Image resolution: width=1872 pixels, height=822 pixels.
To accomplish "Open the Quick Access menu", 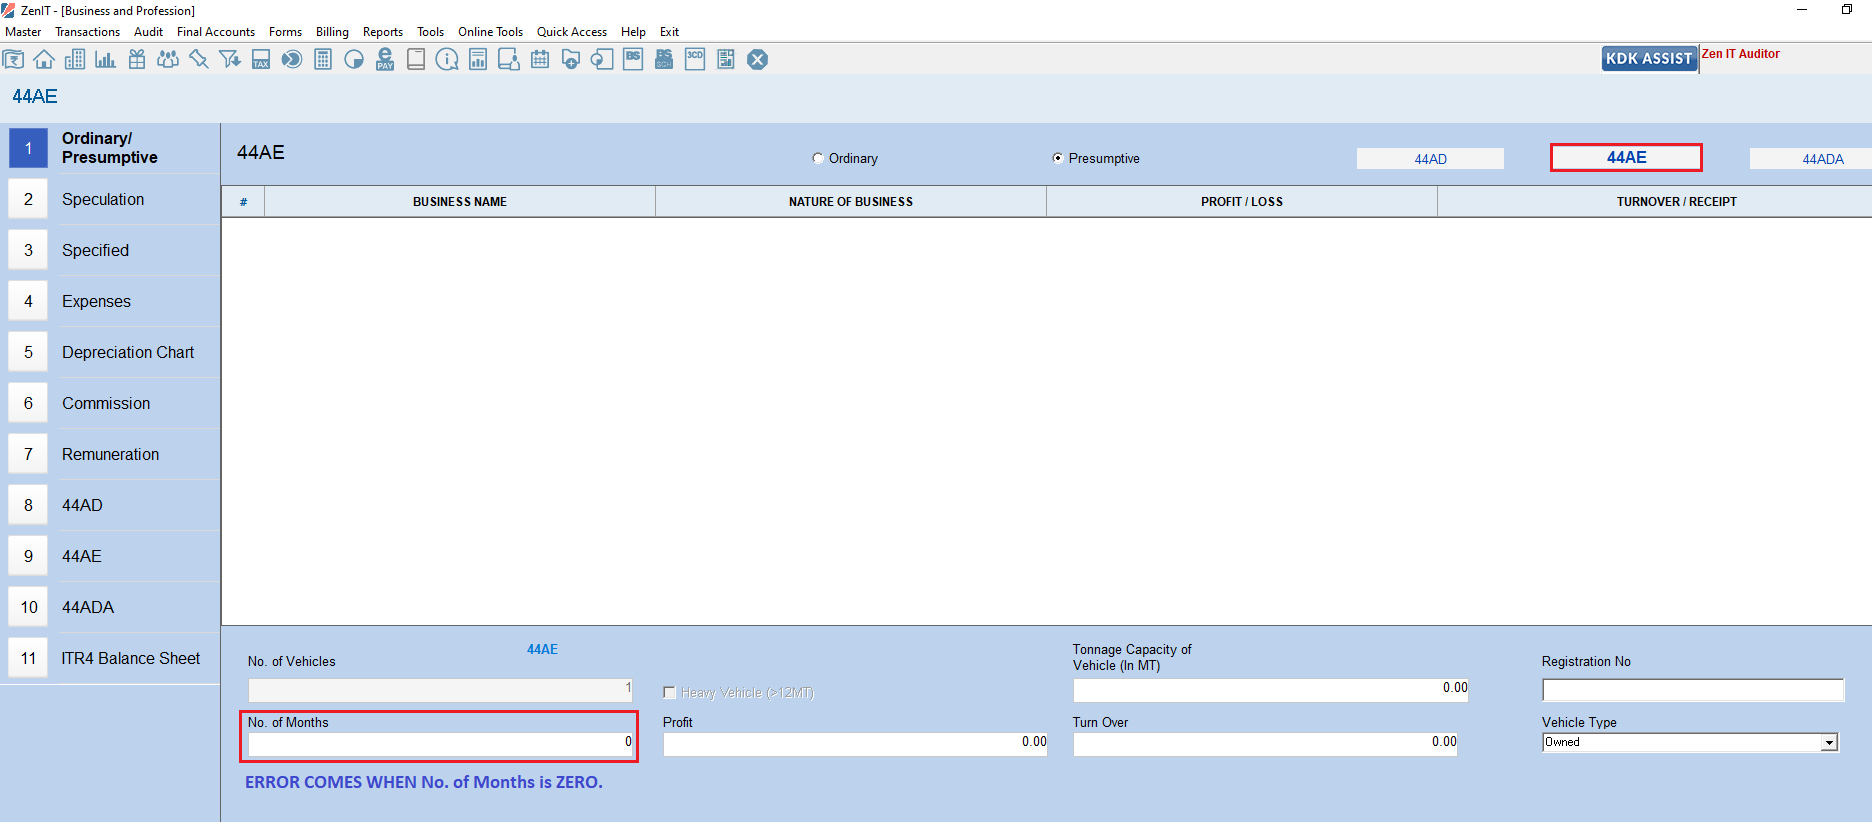I will point(572,32).
